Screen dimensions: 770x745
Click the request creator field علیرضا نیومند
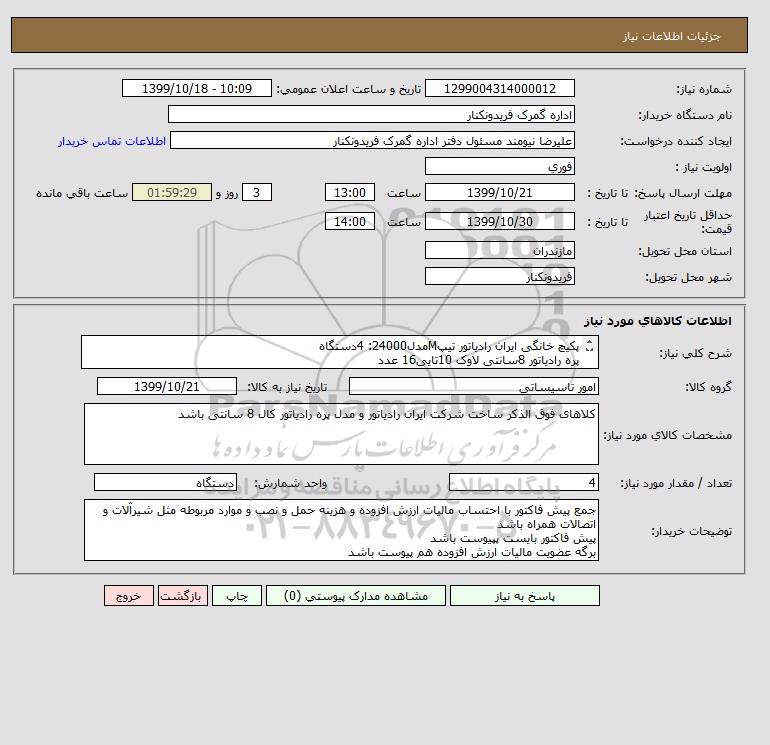coord(372,140)
